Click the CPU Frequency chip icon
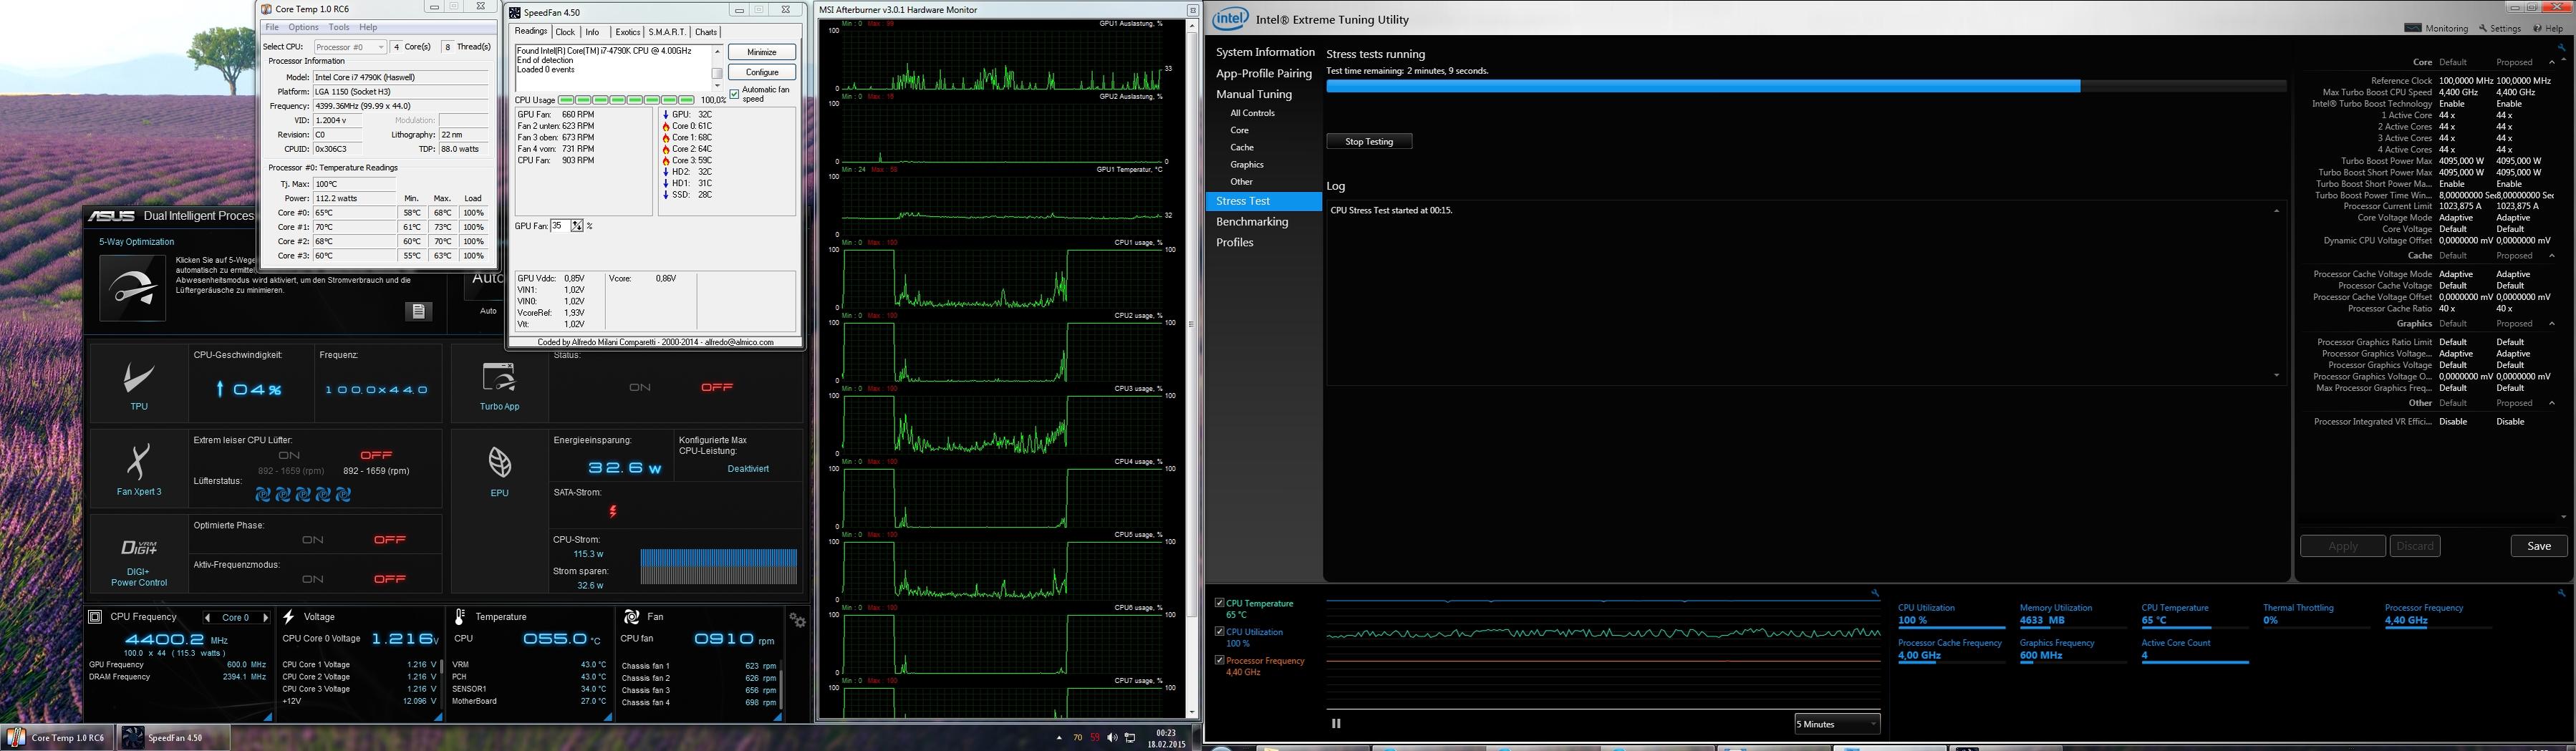 coord(95,617)
